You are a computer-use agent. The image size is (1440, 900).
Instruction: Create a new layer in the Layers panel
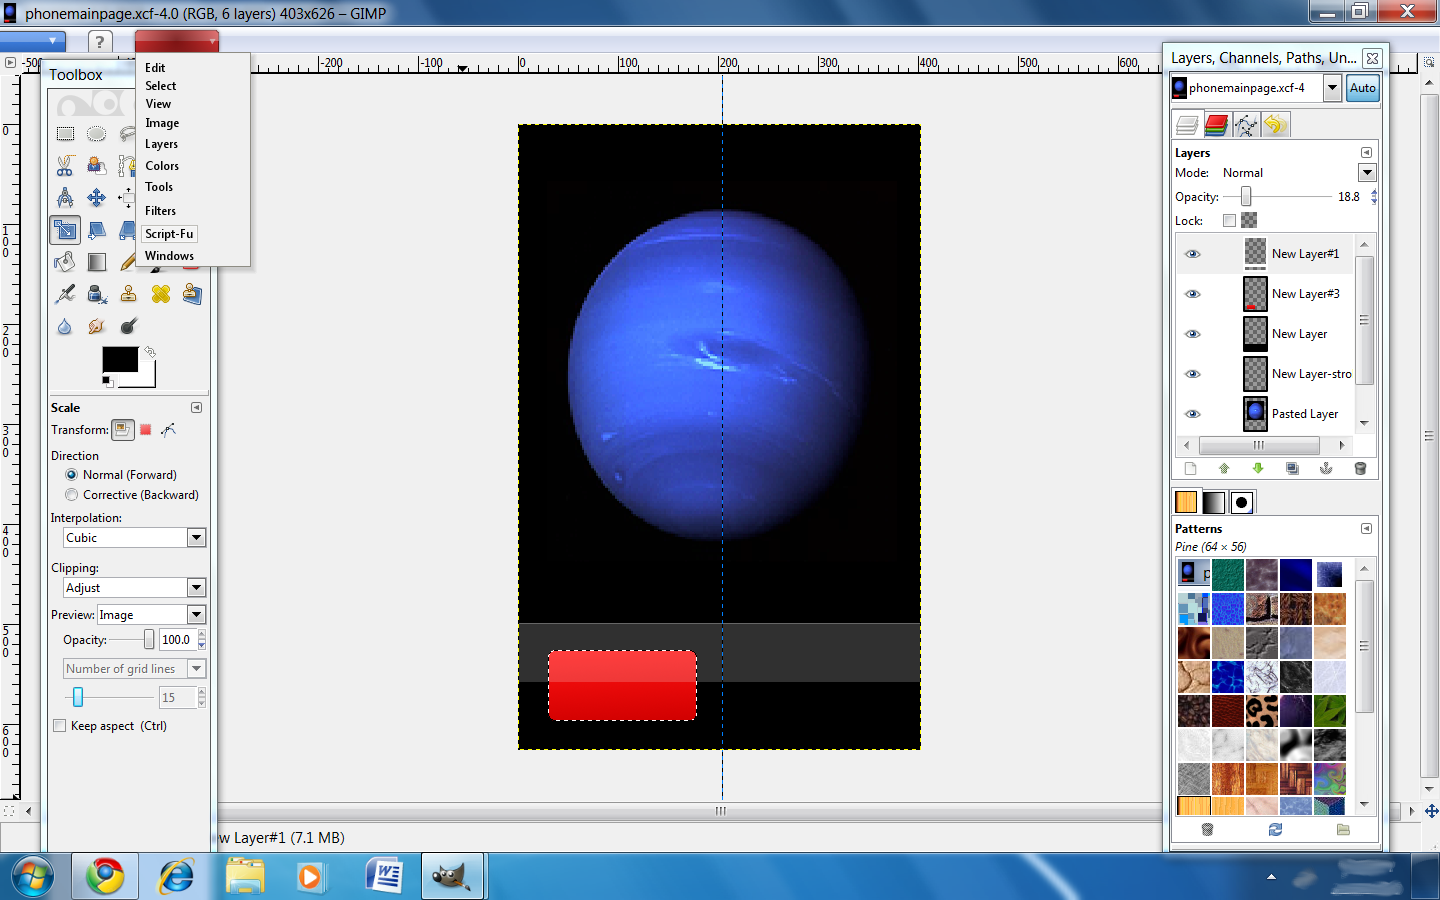tap(1190, 468)
